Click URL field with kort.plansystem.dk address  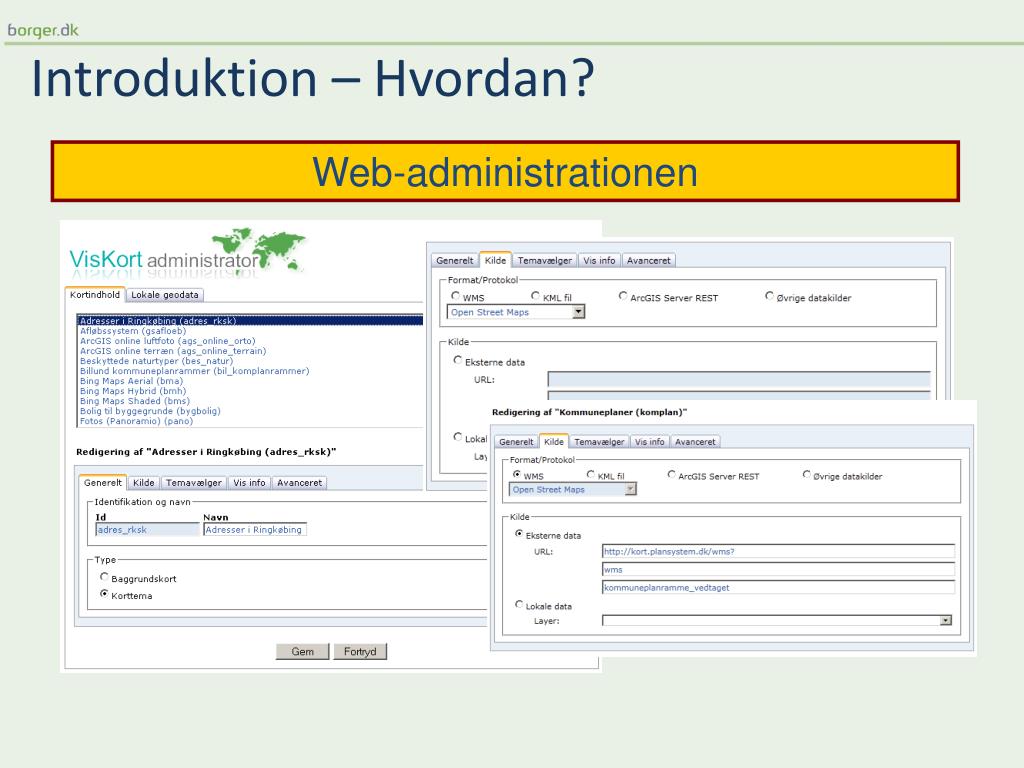click(777, 551)
